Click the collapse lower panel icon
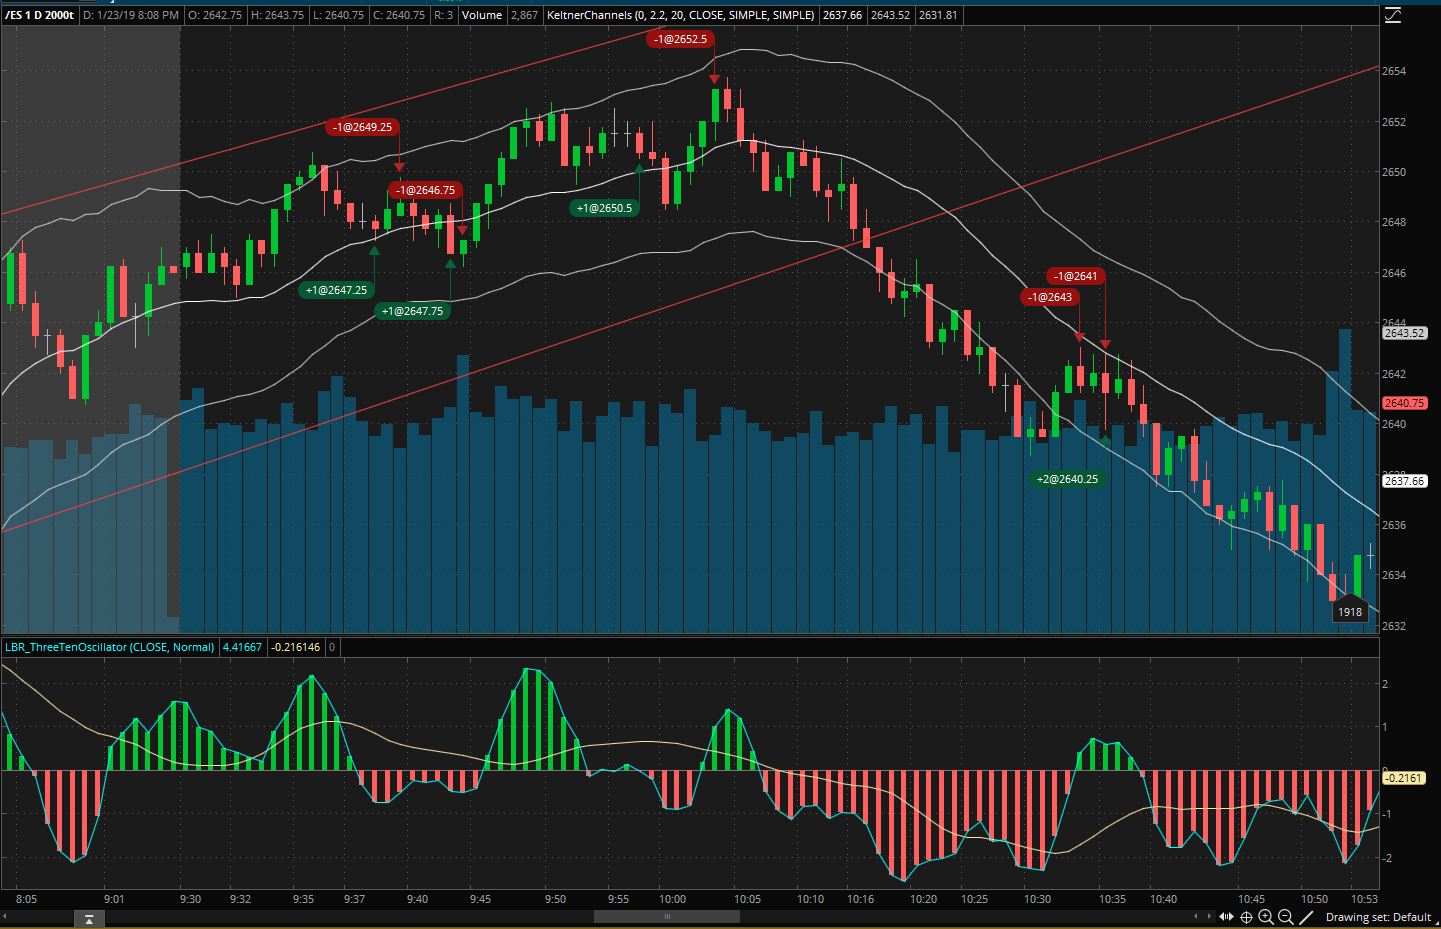Screen dimensions: 1441x929 [x=88, y=919]
